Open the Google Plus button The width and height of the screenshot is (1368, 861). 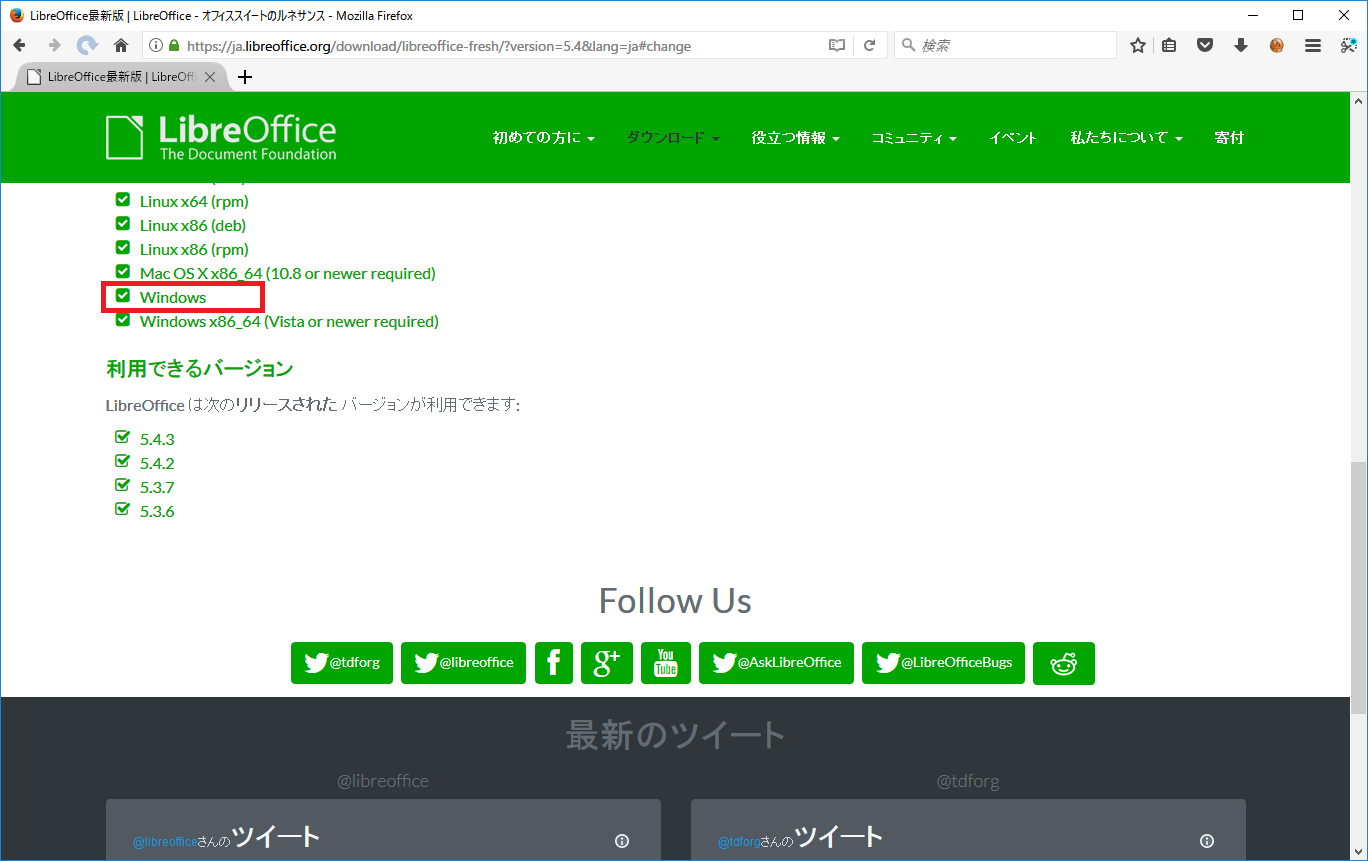607,663
